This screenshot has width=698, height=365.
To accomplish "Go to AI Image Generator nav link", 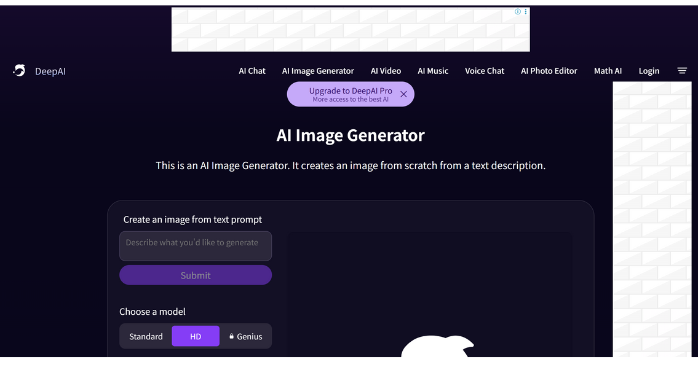I will pyautogui.click(x=318, y=71).
